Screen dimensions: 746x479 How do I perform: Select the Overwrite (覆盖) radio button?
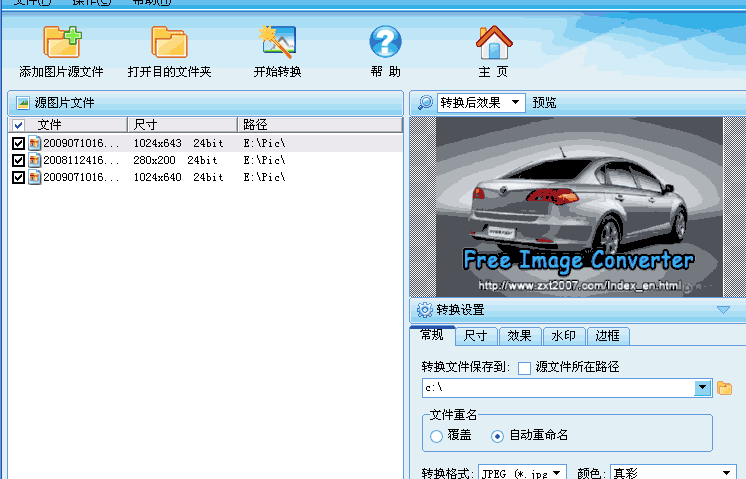[436, 436]
